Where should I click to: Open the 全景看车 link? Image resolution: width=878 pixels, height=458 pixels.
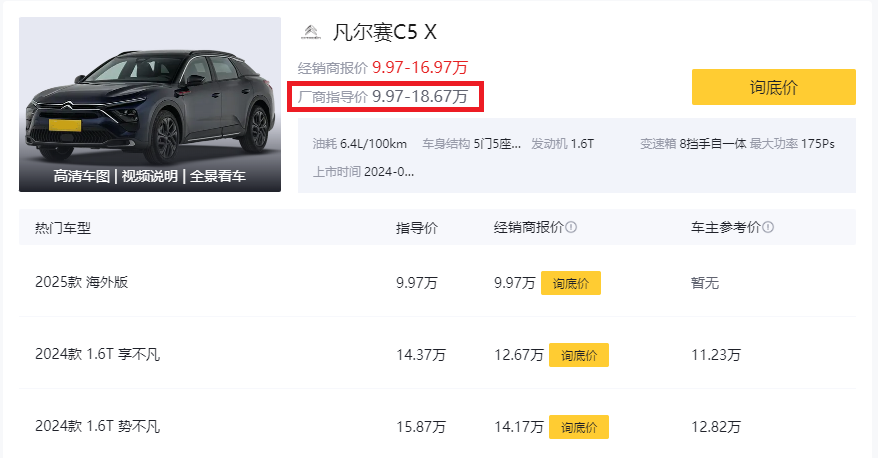click(218, 176)
